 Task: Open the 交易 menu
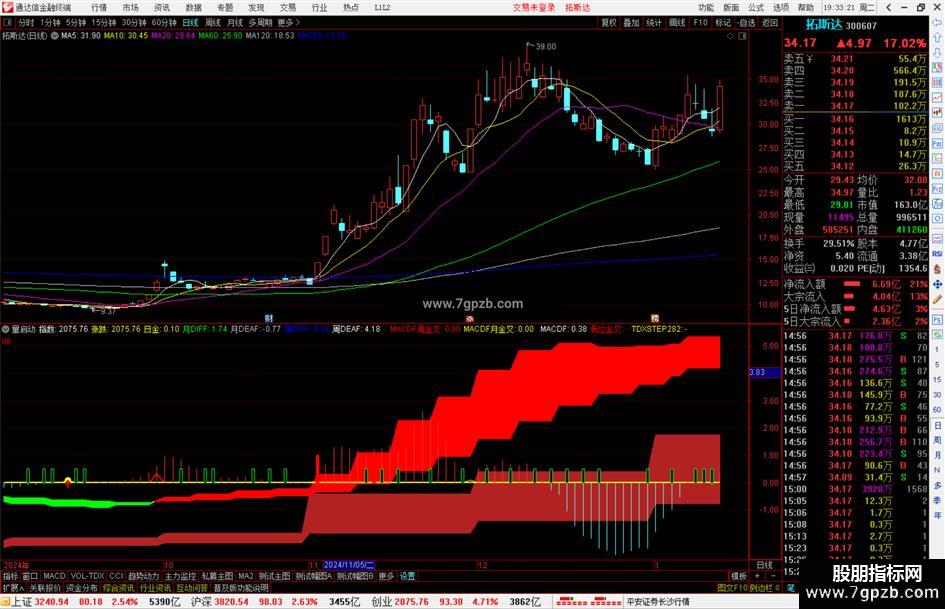(x=287, y=7)
